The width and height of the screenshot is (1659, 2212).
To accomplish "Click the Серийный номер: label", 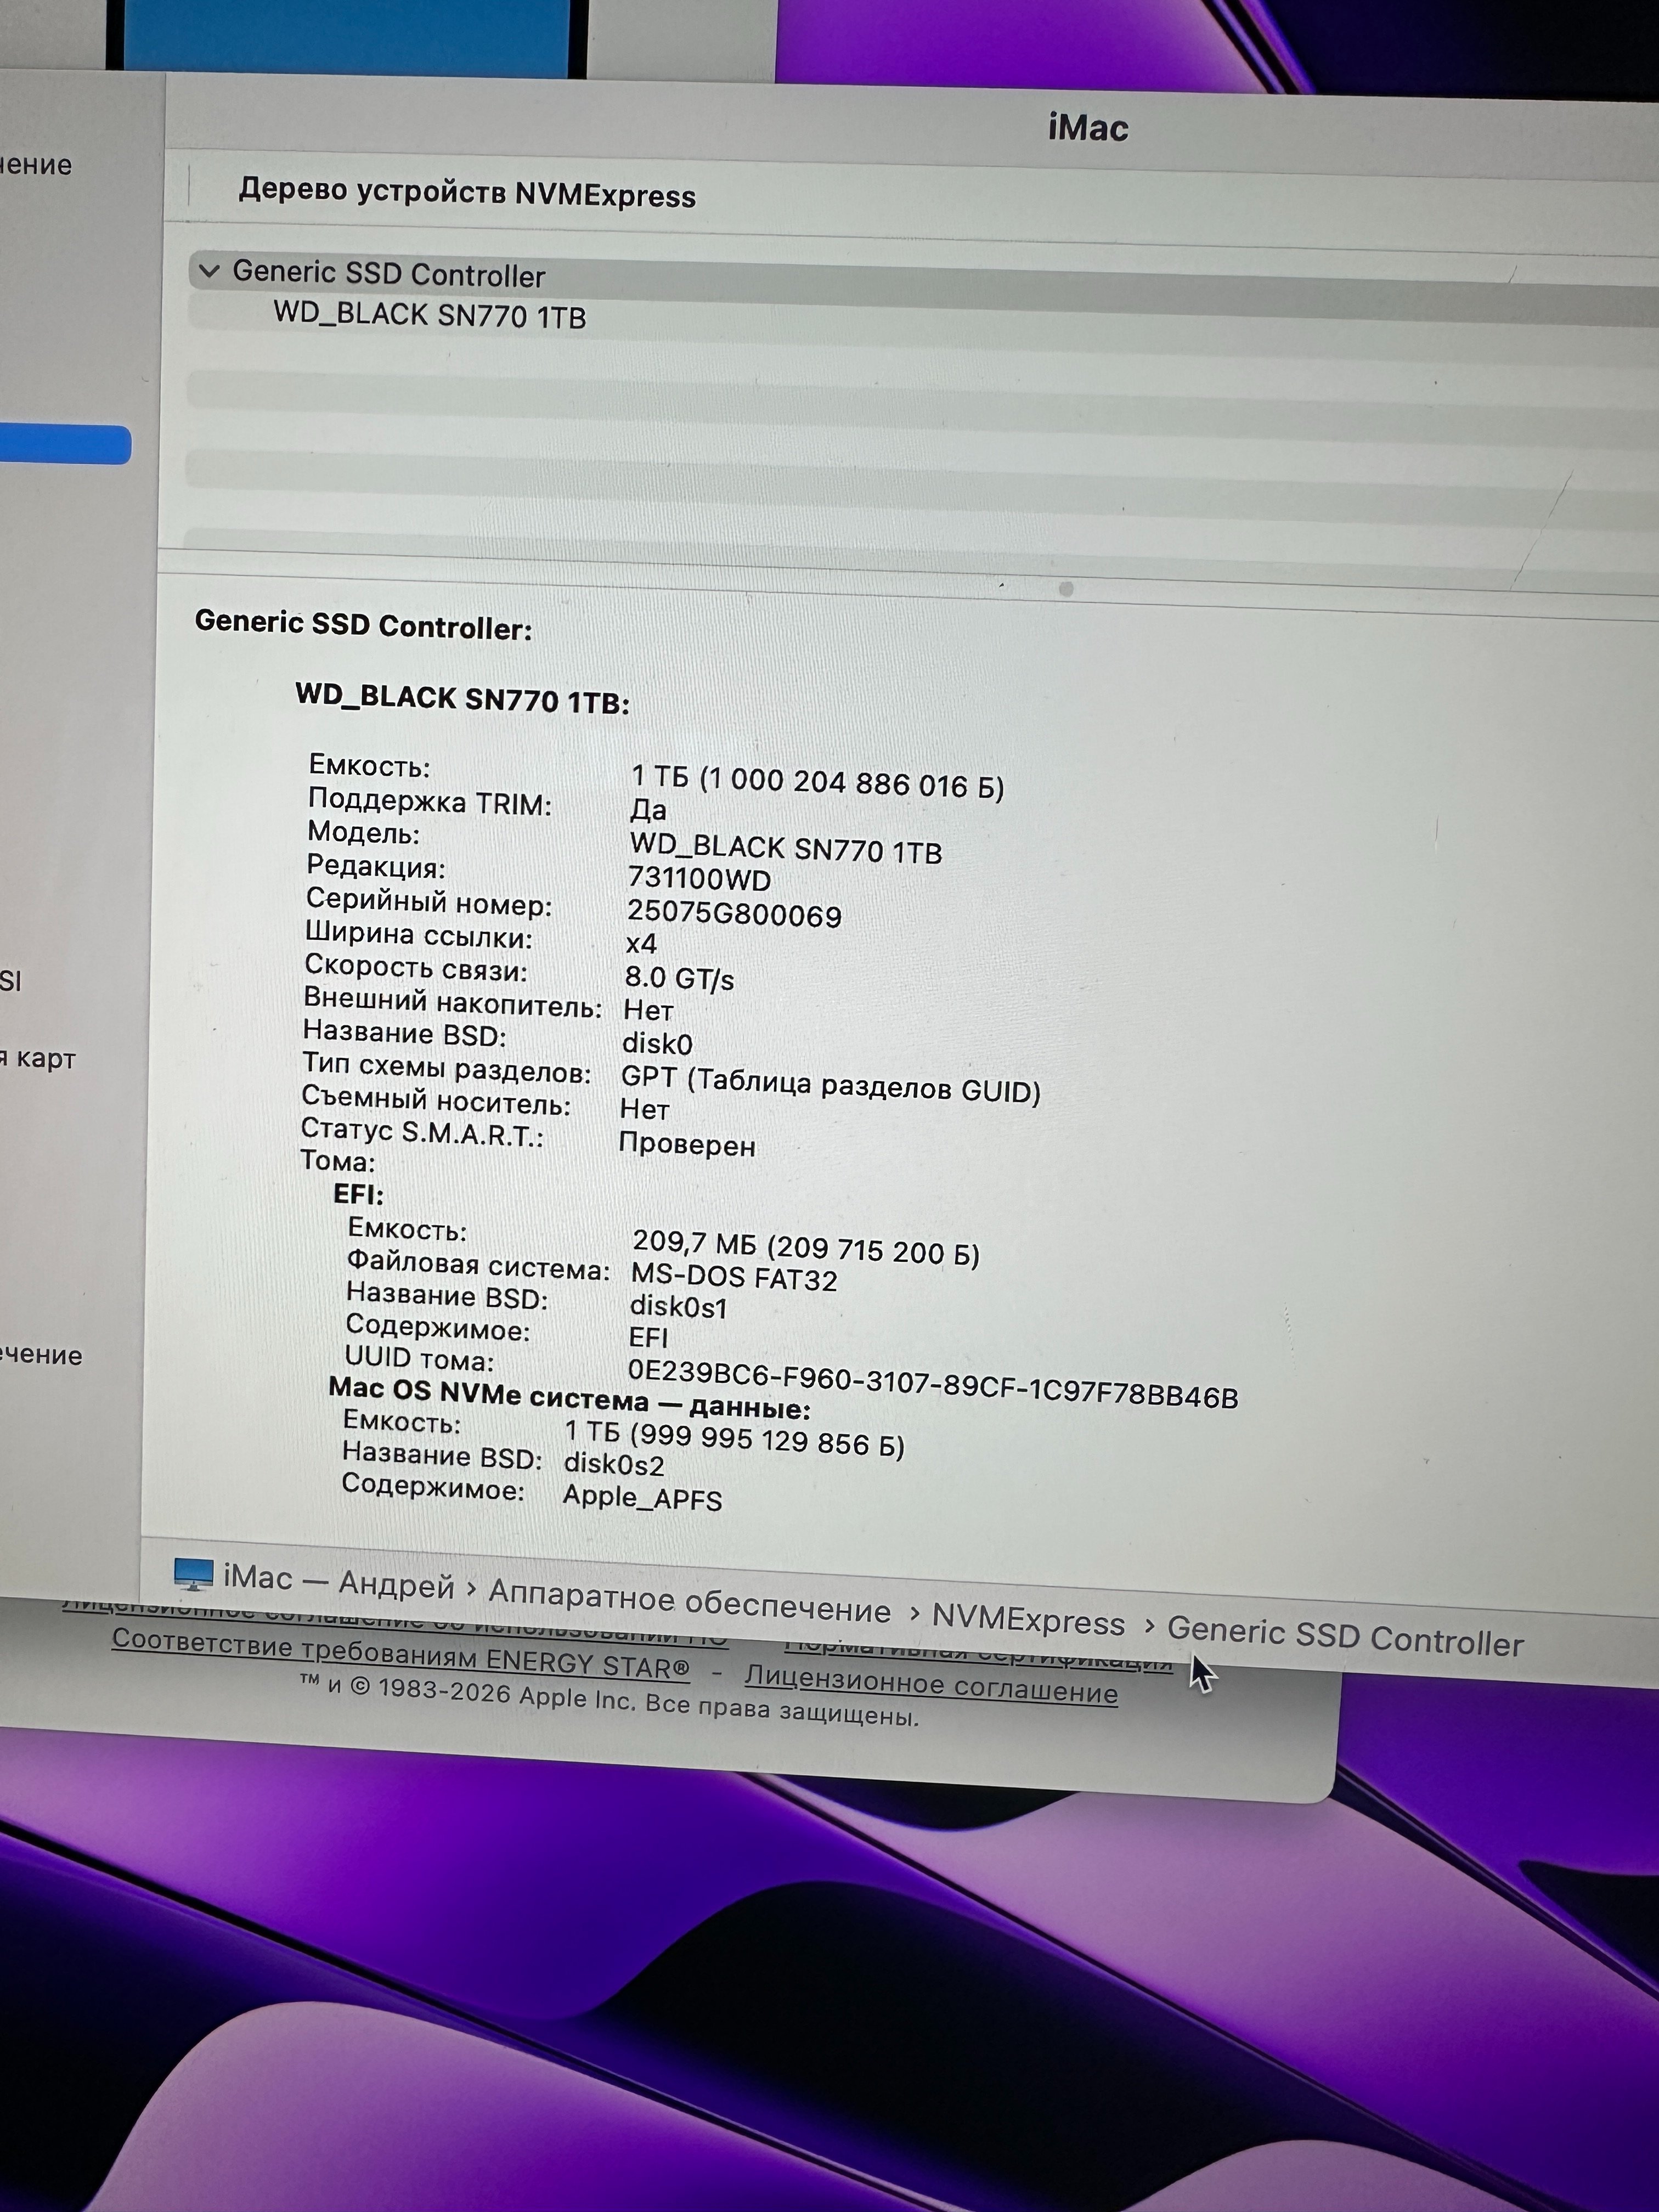I will coord(428,902).
